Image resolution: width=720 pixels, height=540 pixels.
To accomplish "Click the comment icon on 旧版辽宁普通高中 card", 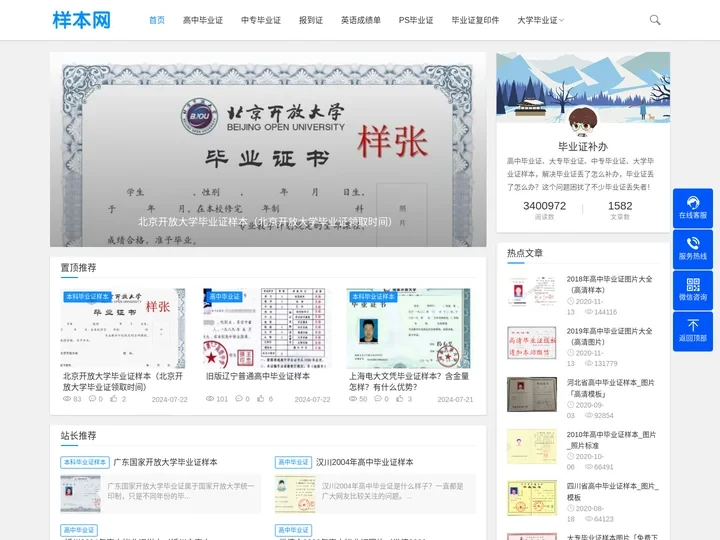I will point(239,399).
